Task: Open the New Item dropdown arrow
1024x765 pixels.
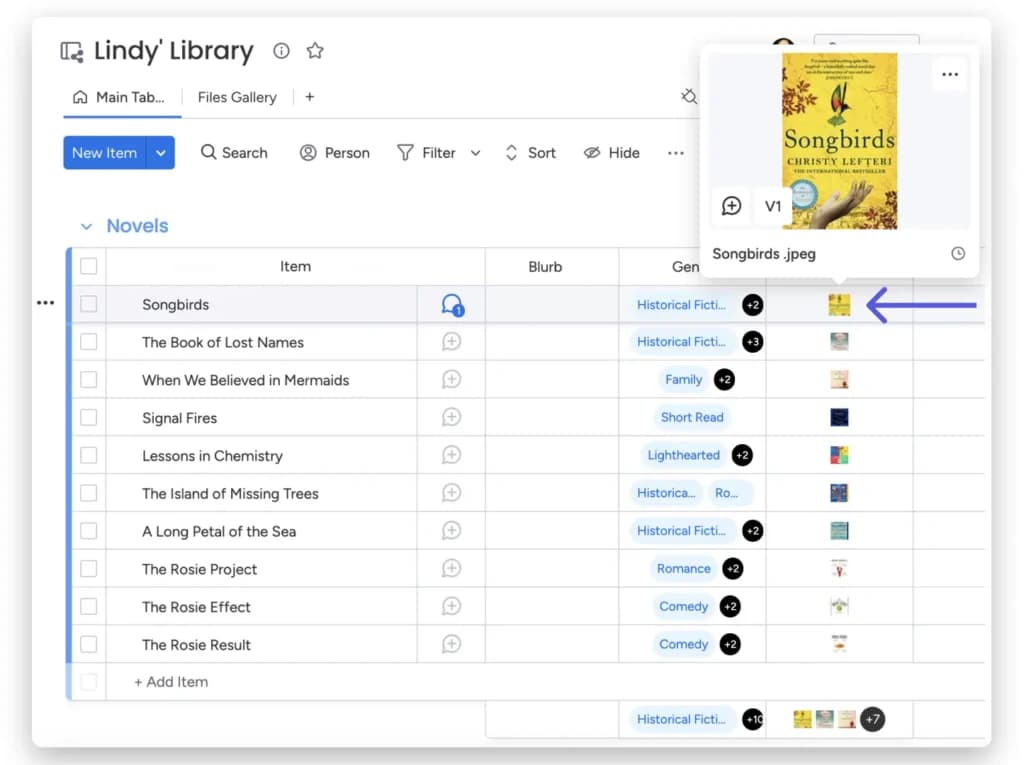Action: [161, 153]
